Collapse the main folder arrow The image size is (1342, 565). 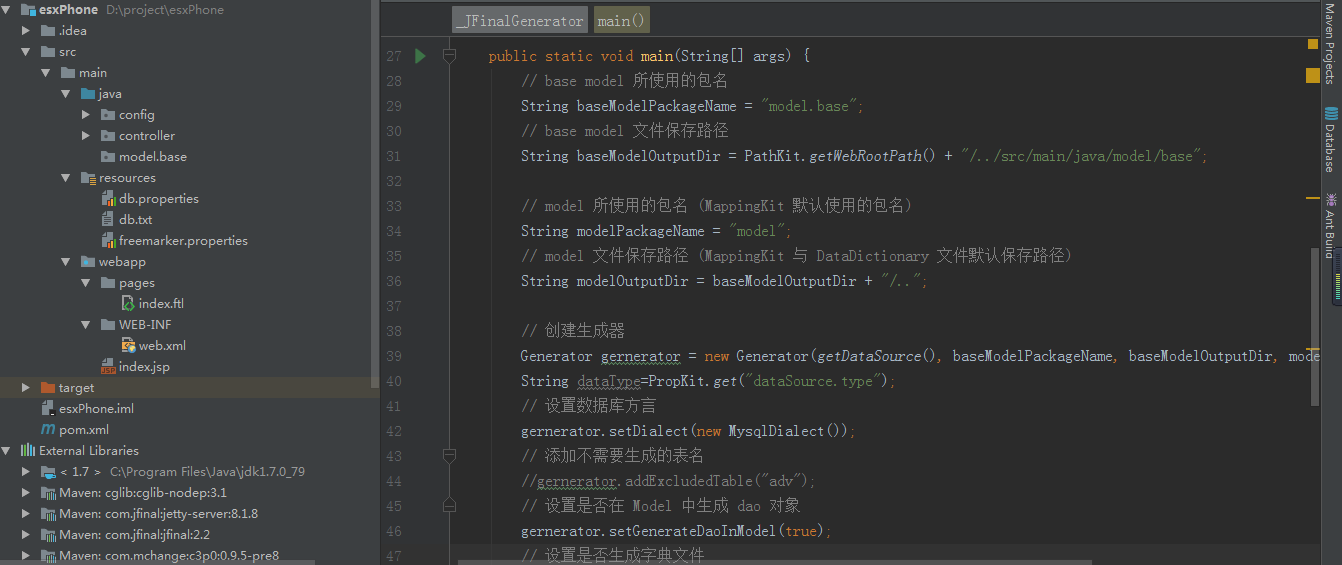46,72
